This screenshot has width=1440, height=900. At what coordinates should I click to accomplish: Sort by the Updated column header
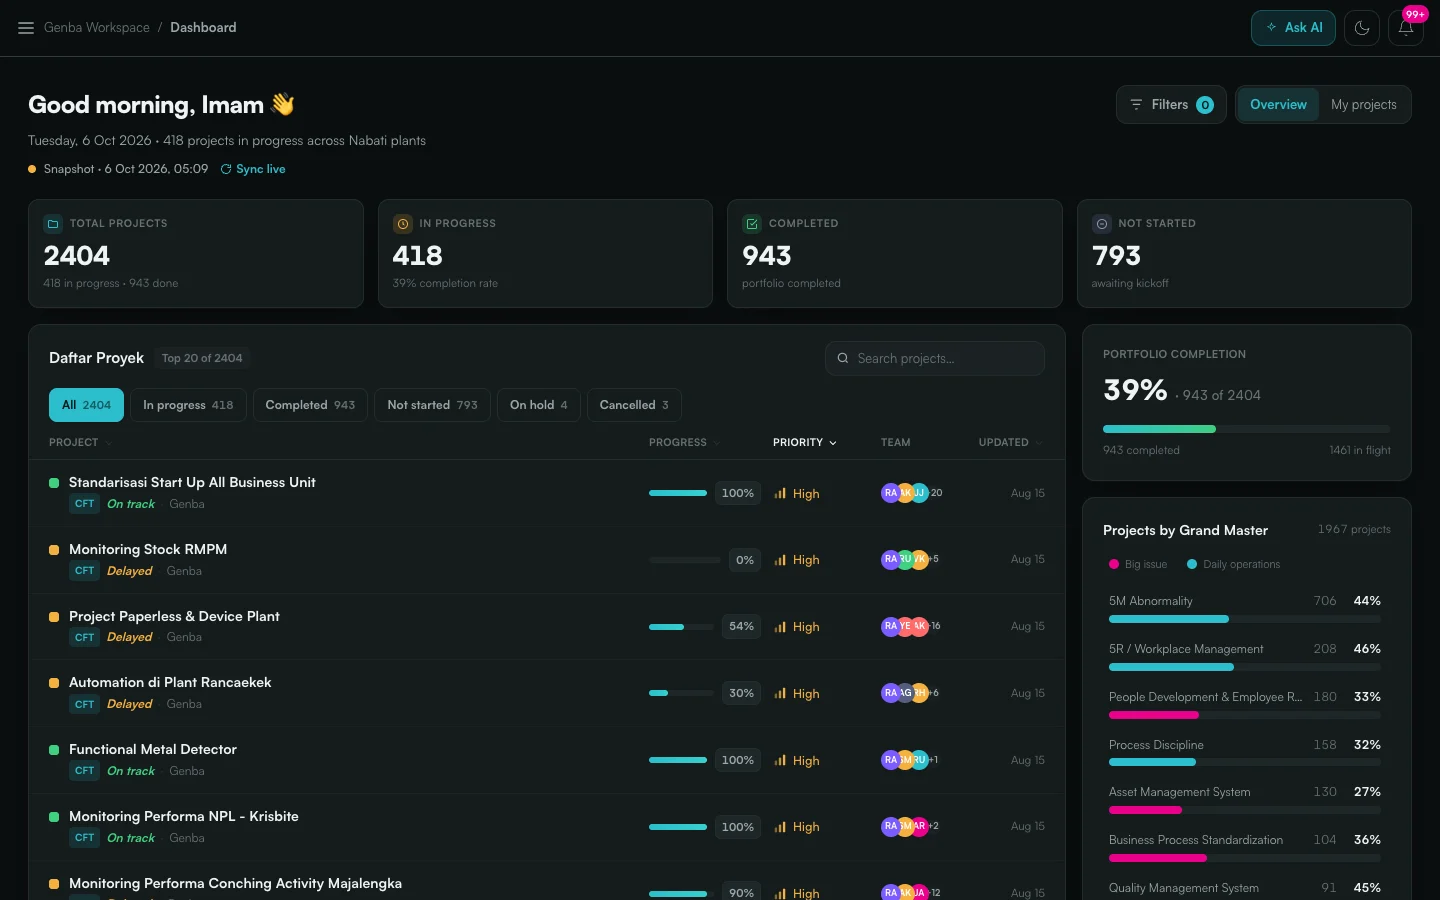[1010, 442]
